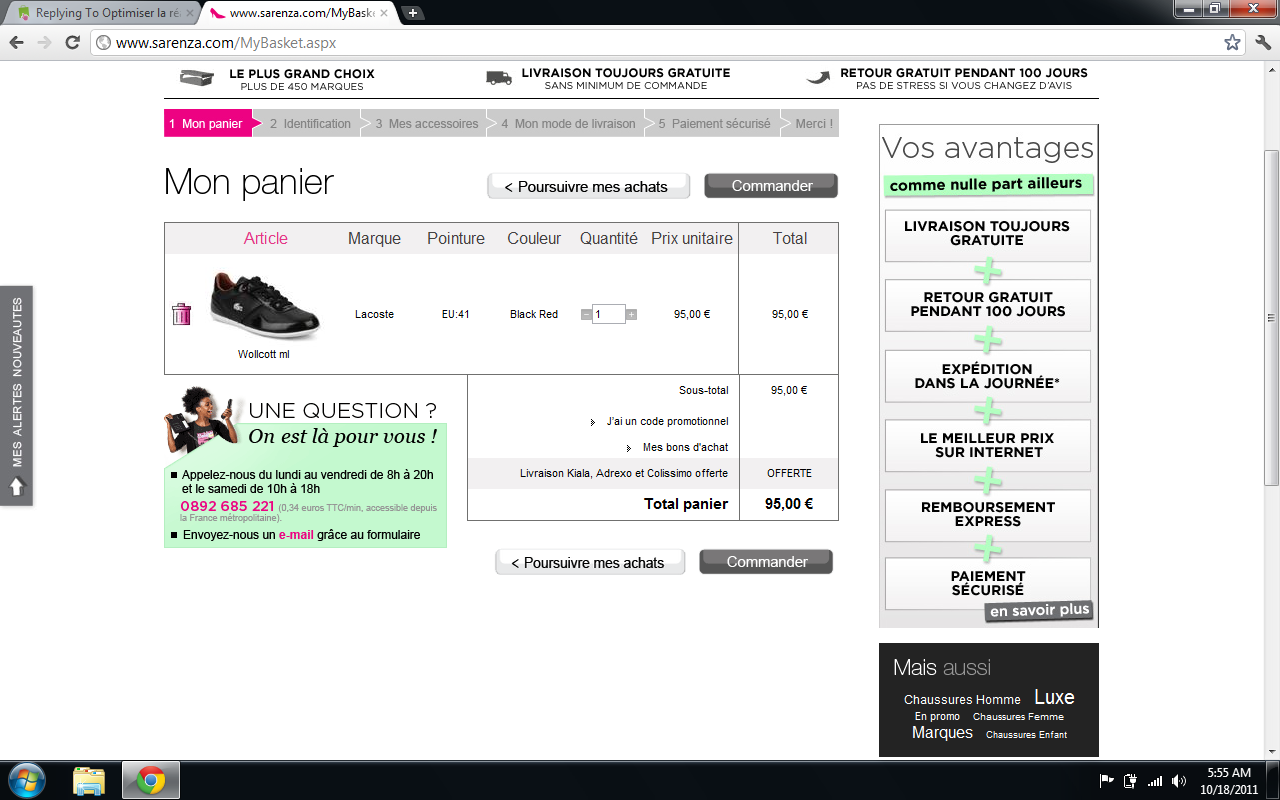The height and width of the screenshot is (800, 1280).
Task: Click Le meilleur prix sur internet box
Action: (987, 445)
